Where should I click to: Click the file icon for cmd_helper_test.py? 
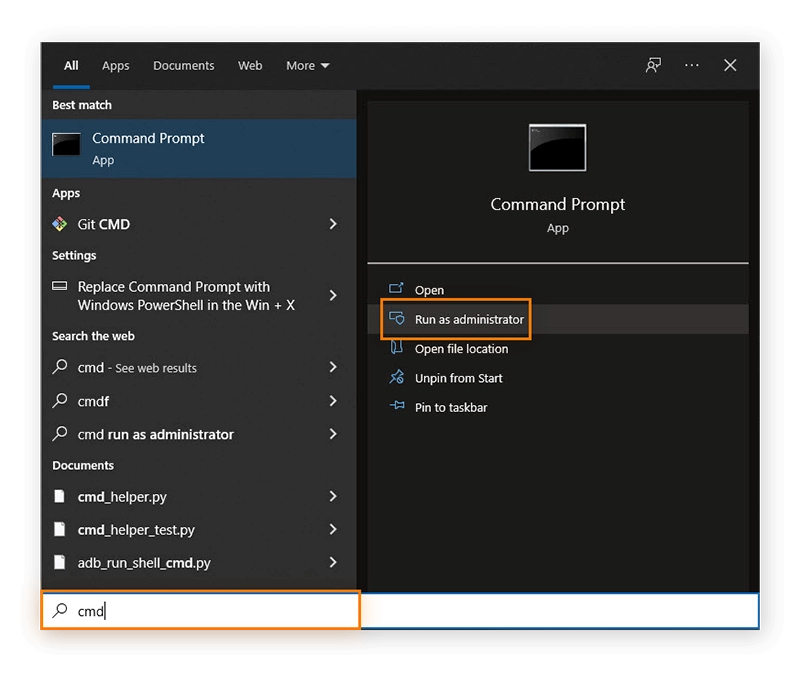[60, 529]
